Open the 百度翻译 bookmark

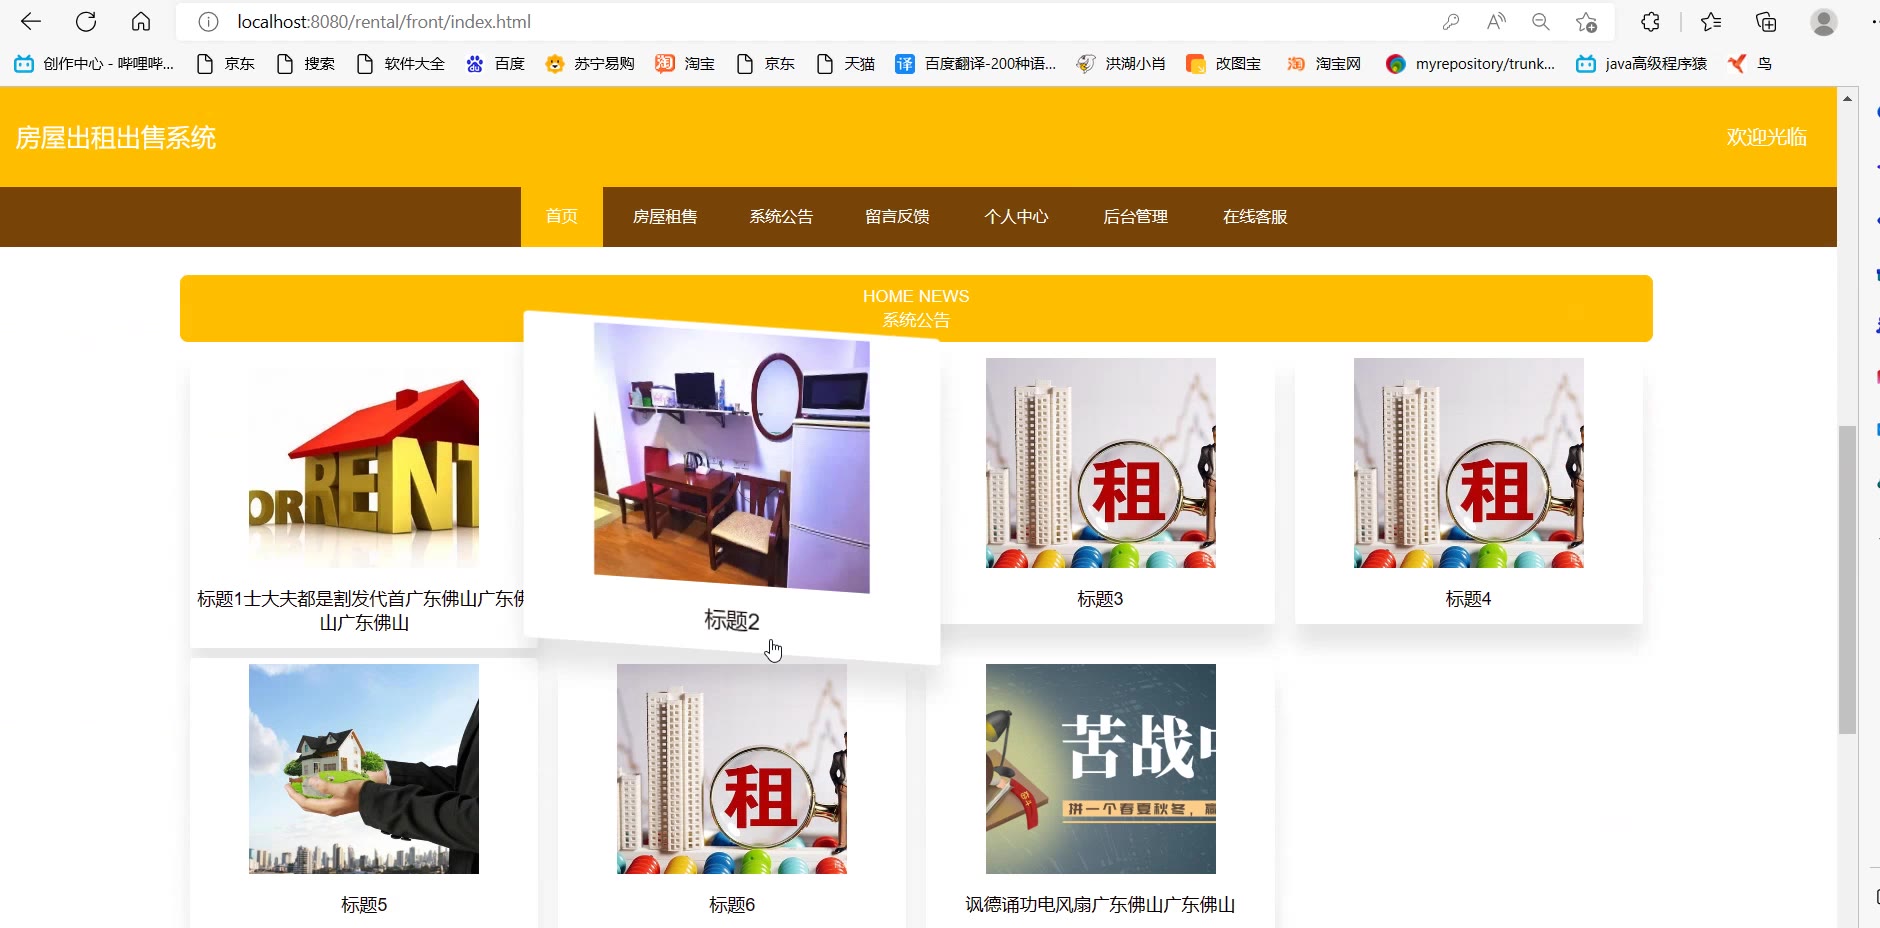click(976, 64)
